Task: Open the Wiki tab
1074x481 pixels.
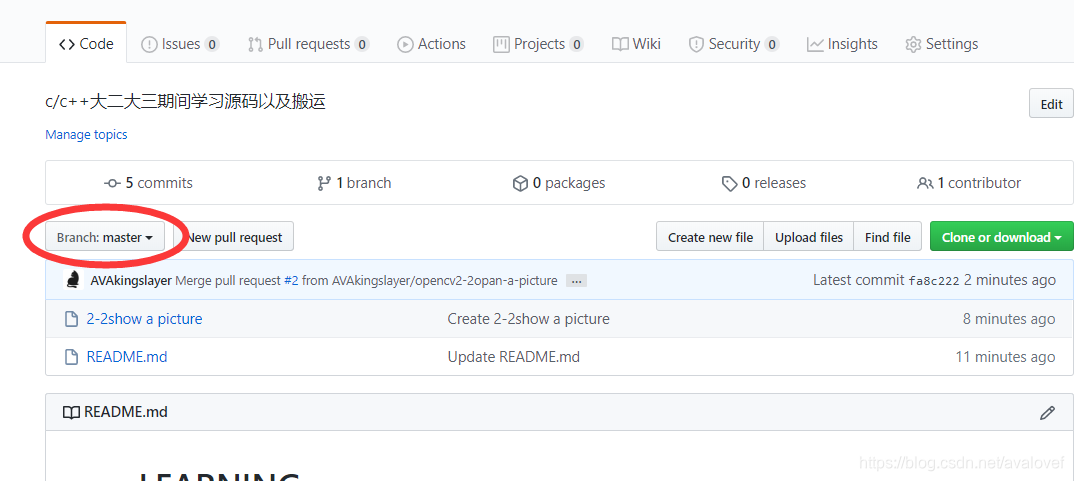Action: pyautogui.click(x=636, y=44)
